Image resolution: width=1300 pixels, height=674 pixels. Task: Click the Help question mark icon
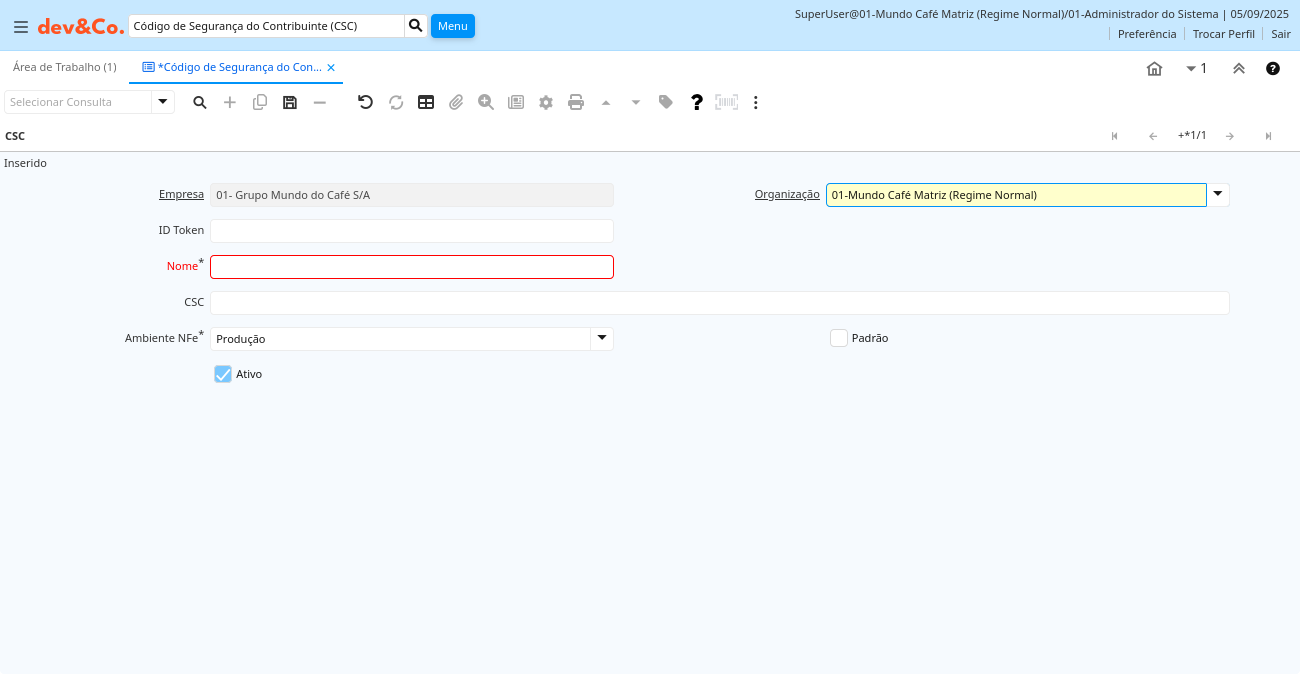click(697, 102)
